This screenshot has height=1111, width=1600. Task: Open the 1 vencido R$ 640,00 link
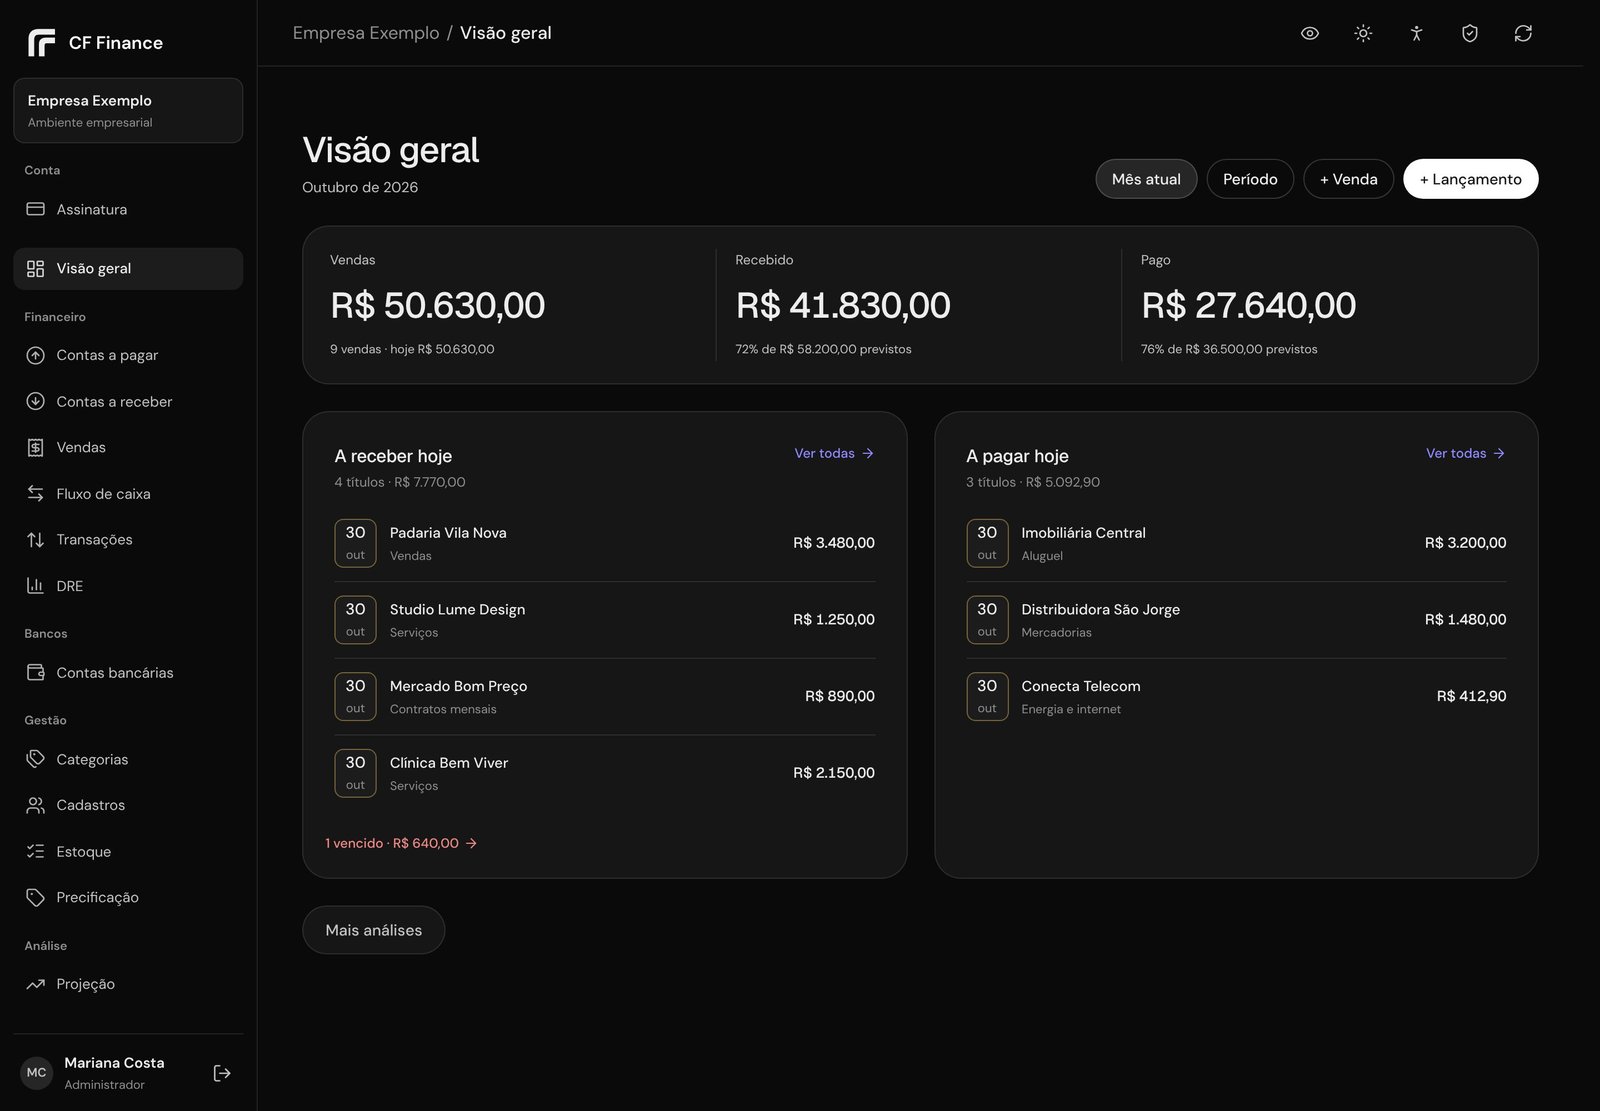[401, 843]
